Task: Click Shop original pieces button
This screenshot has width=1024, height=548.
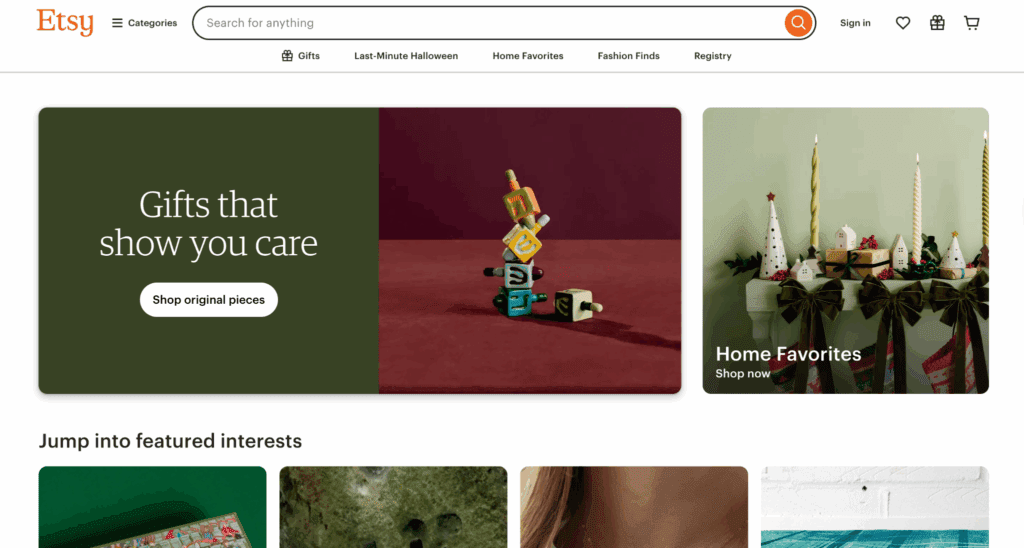Action: pyautogui.click(x=209, y=300)
